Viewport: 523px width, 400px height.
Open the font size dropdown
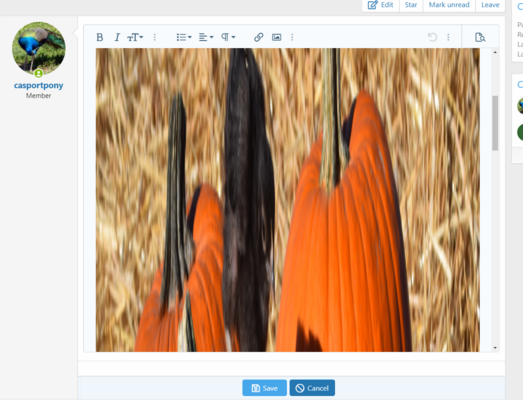pyautogui.click(x=135, y=37)
